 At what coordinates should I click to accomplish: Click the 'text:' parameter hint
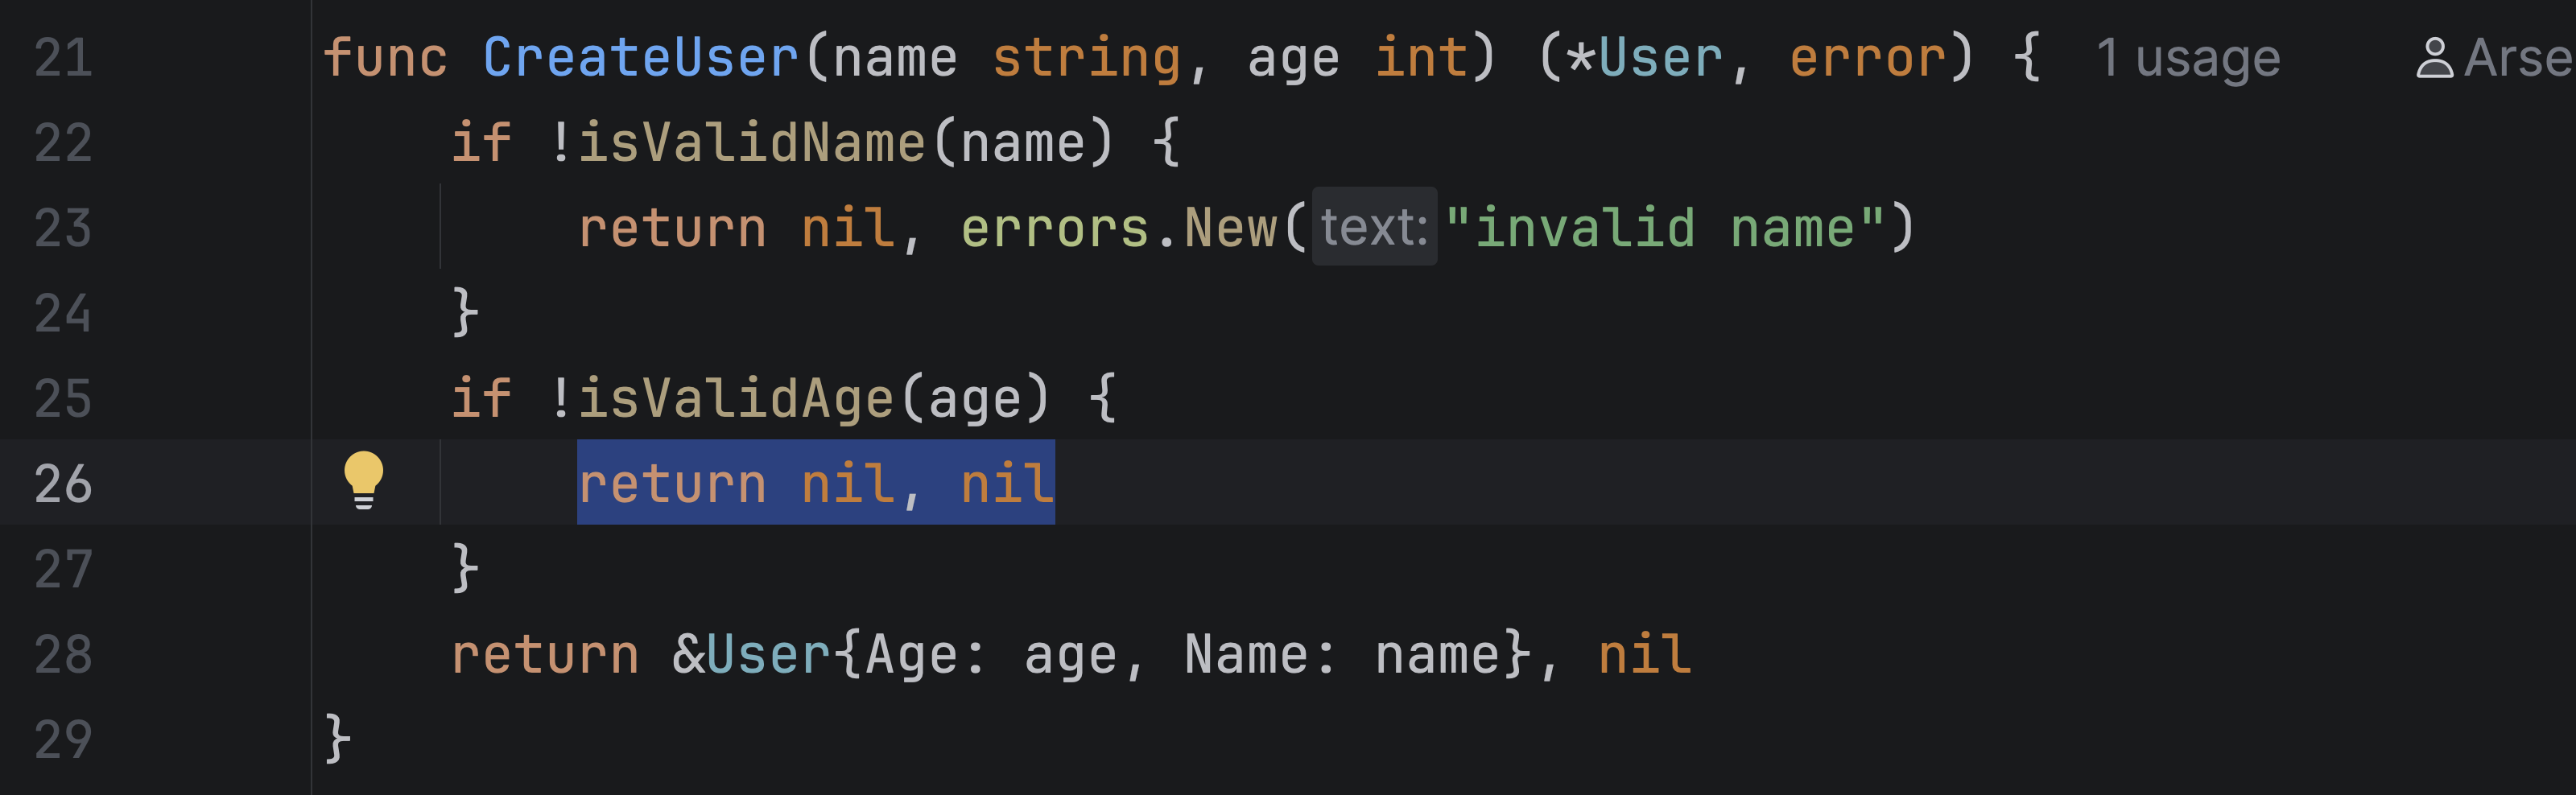pos(1374,227)
